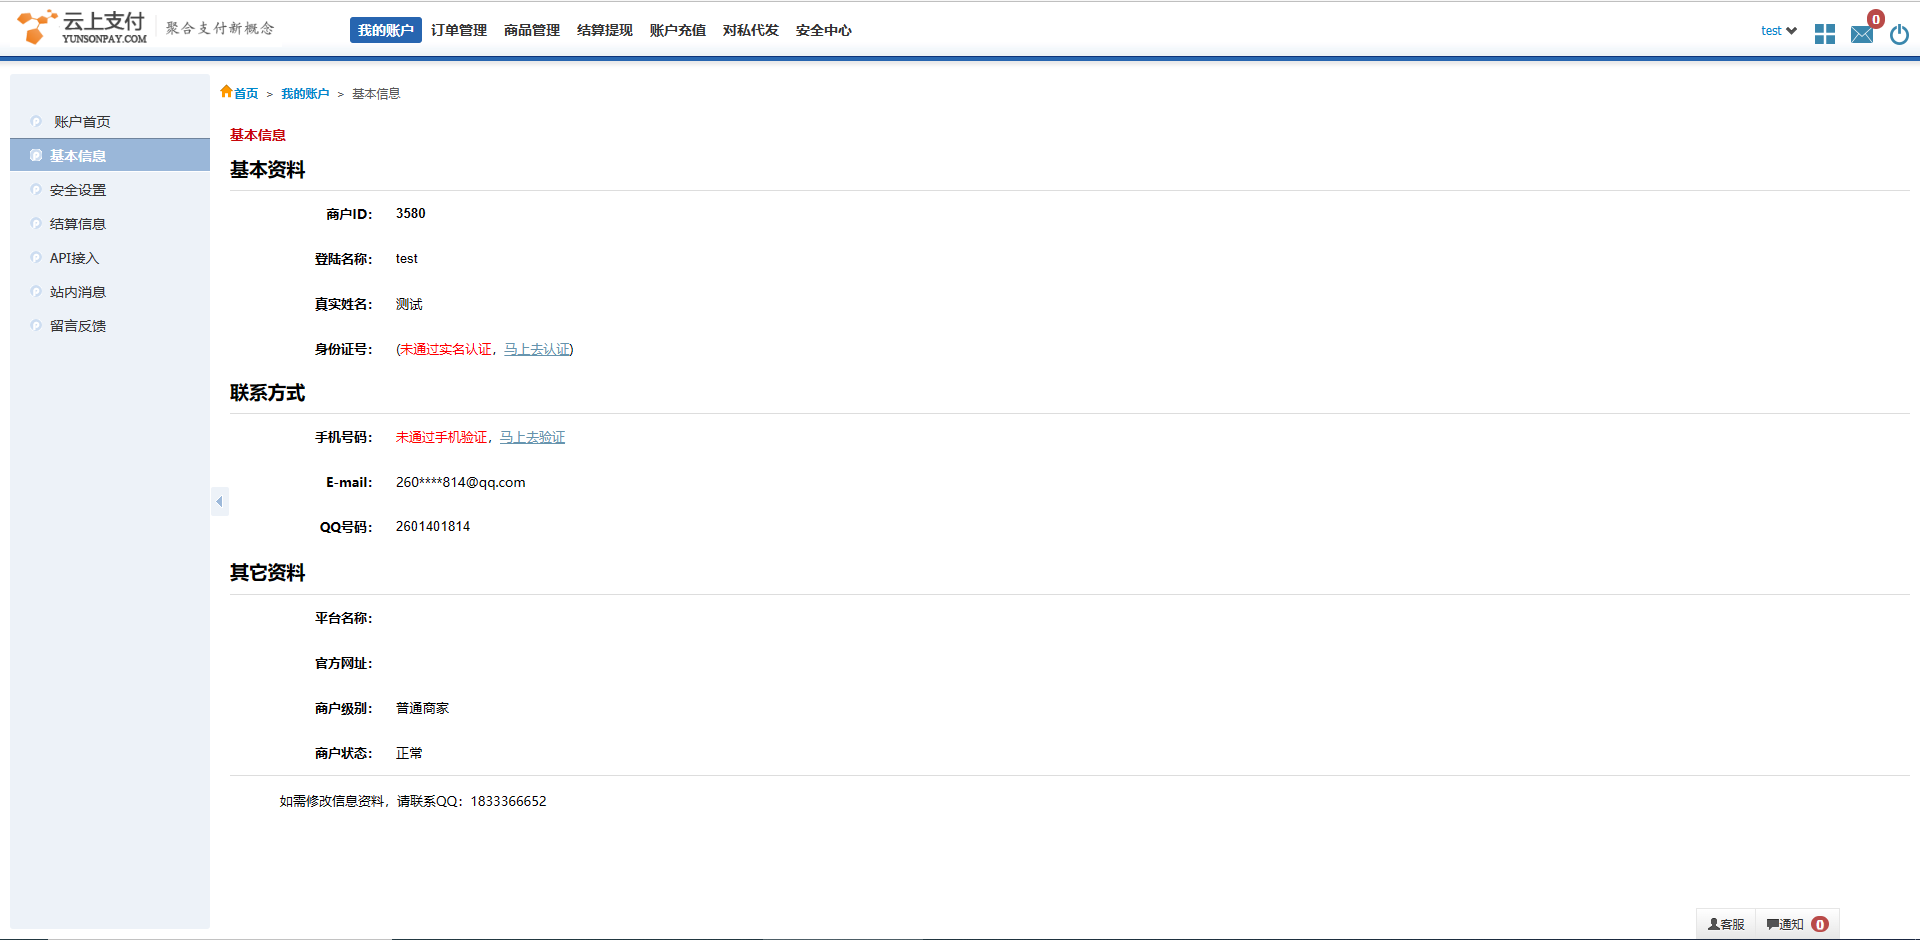Click the 普通商家 merchant level value
The height and width of the screenshot is (940, 1920).
(x=422, y=708)
